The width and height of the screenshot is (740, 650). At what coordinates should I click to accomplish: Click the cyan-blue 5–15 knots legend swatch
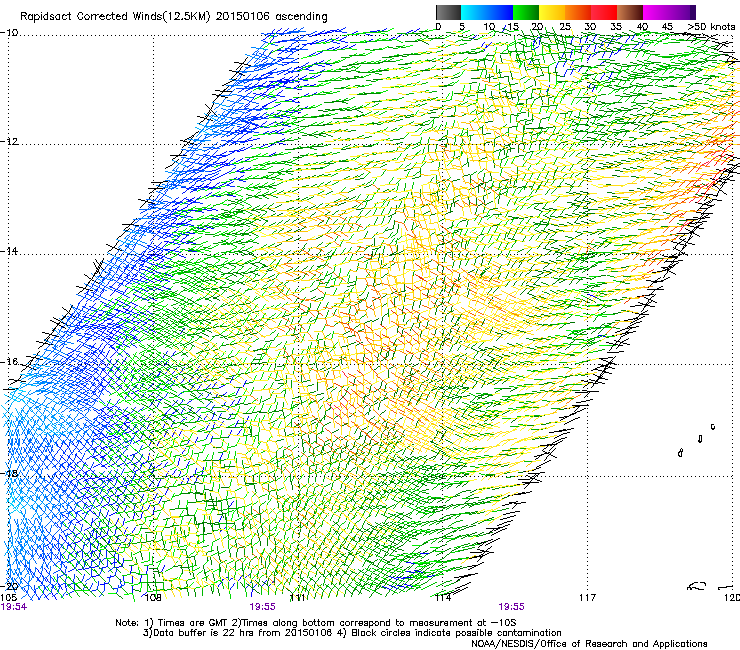487,12
